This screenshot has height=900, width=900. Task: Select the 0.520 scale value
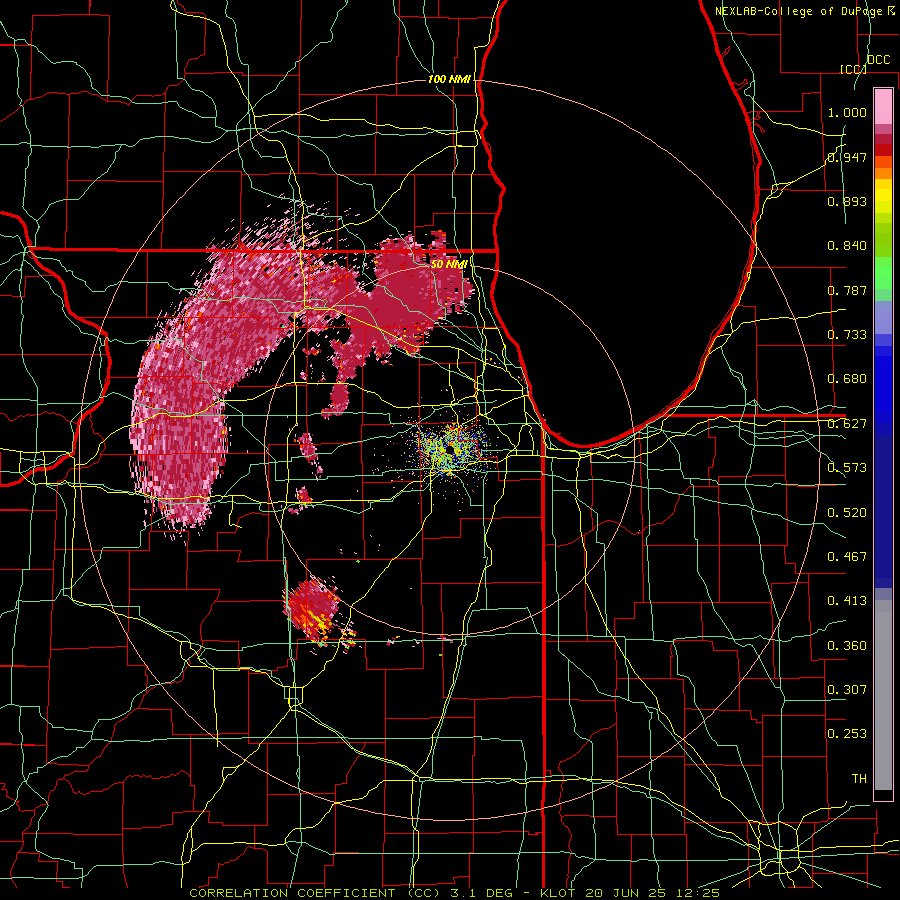click(847, 513)
